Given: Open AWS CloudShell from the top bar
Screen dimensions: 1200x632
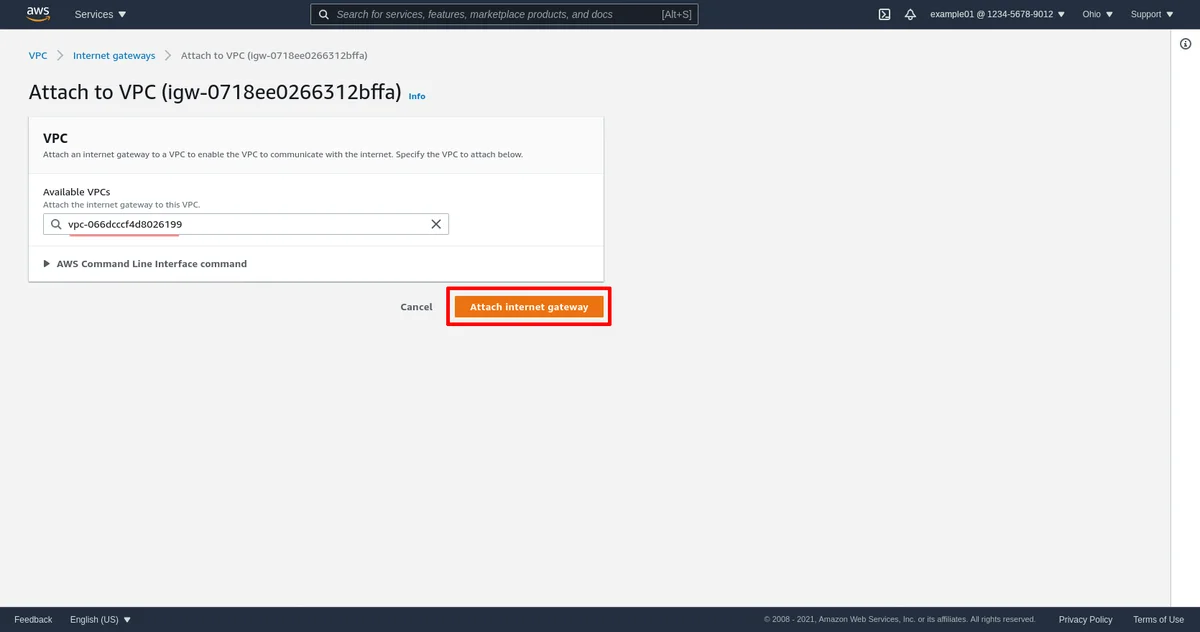Looking at the screenshot, I should 883,14.
